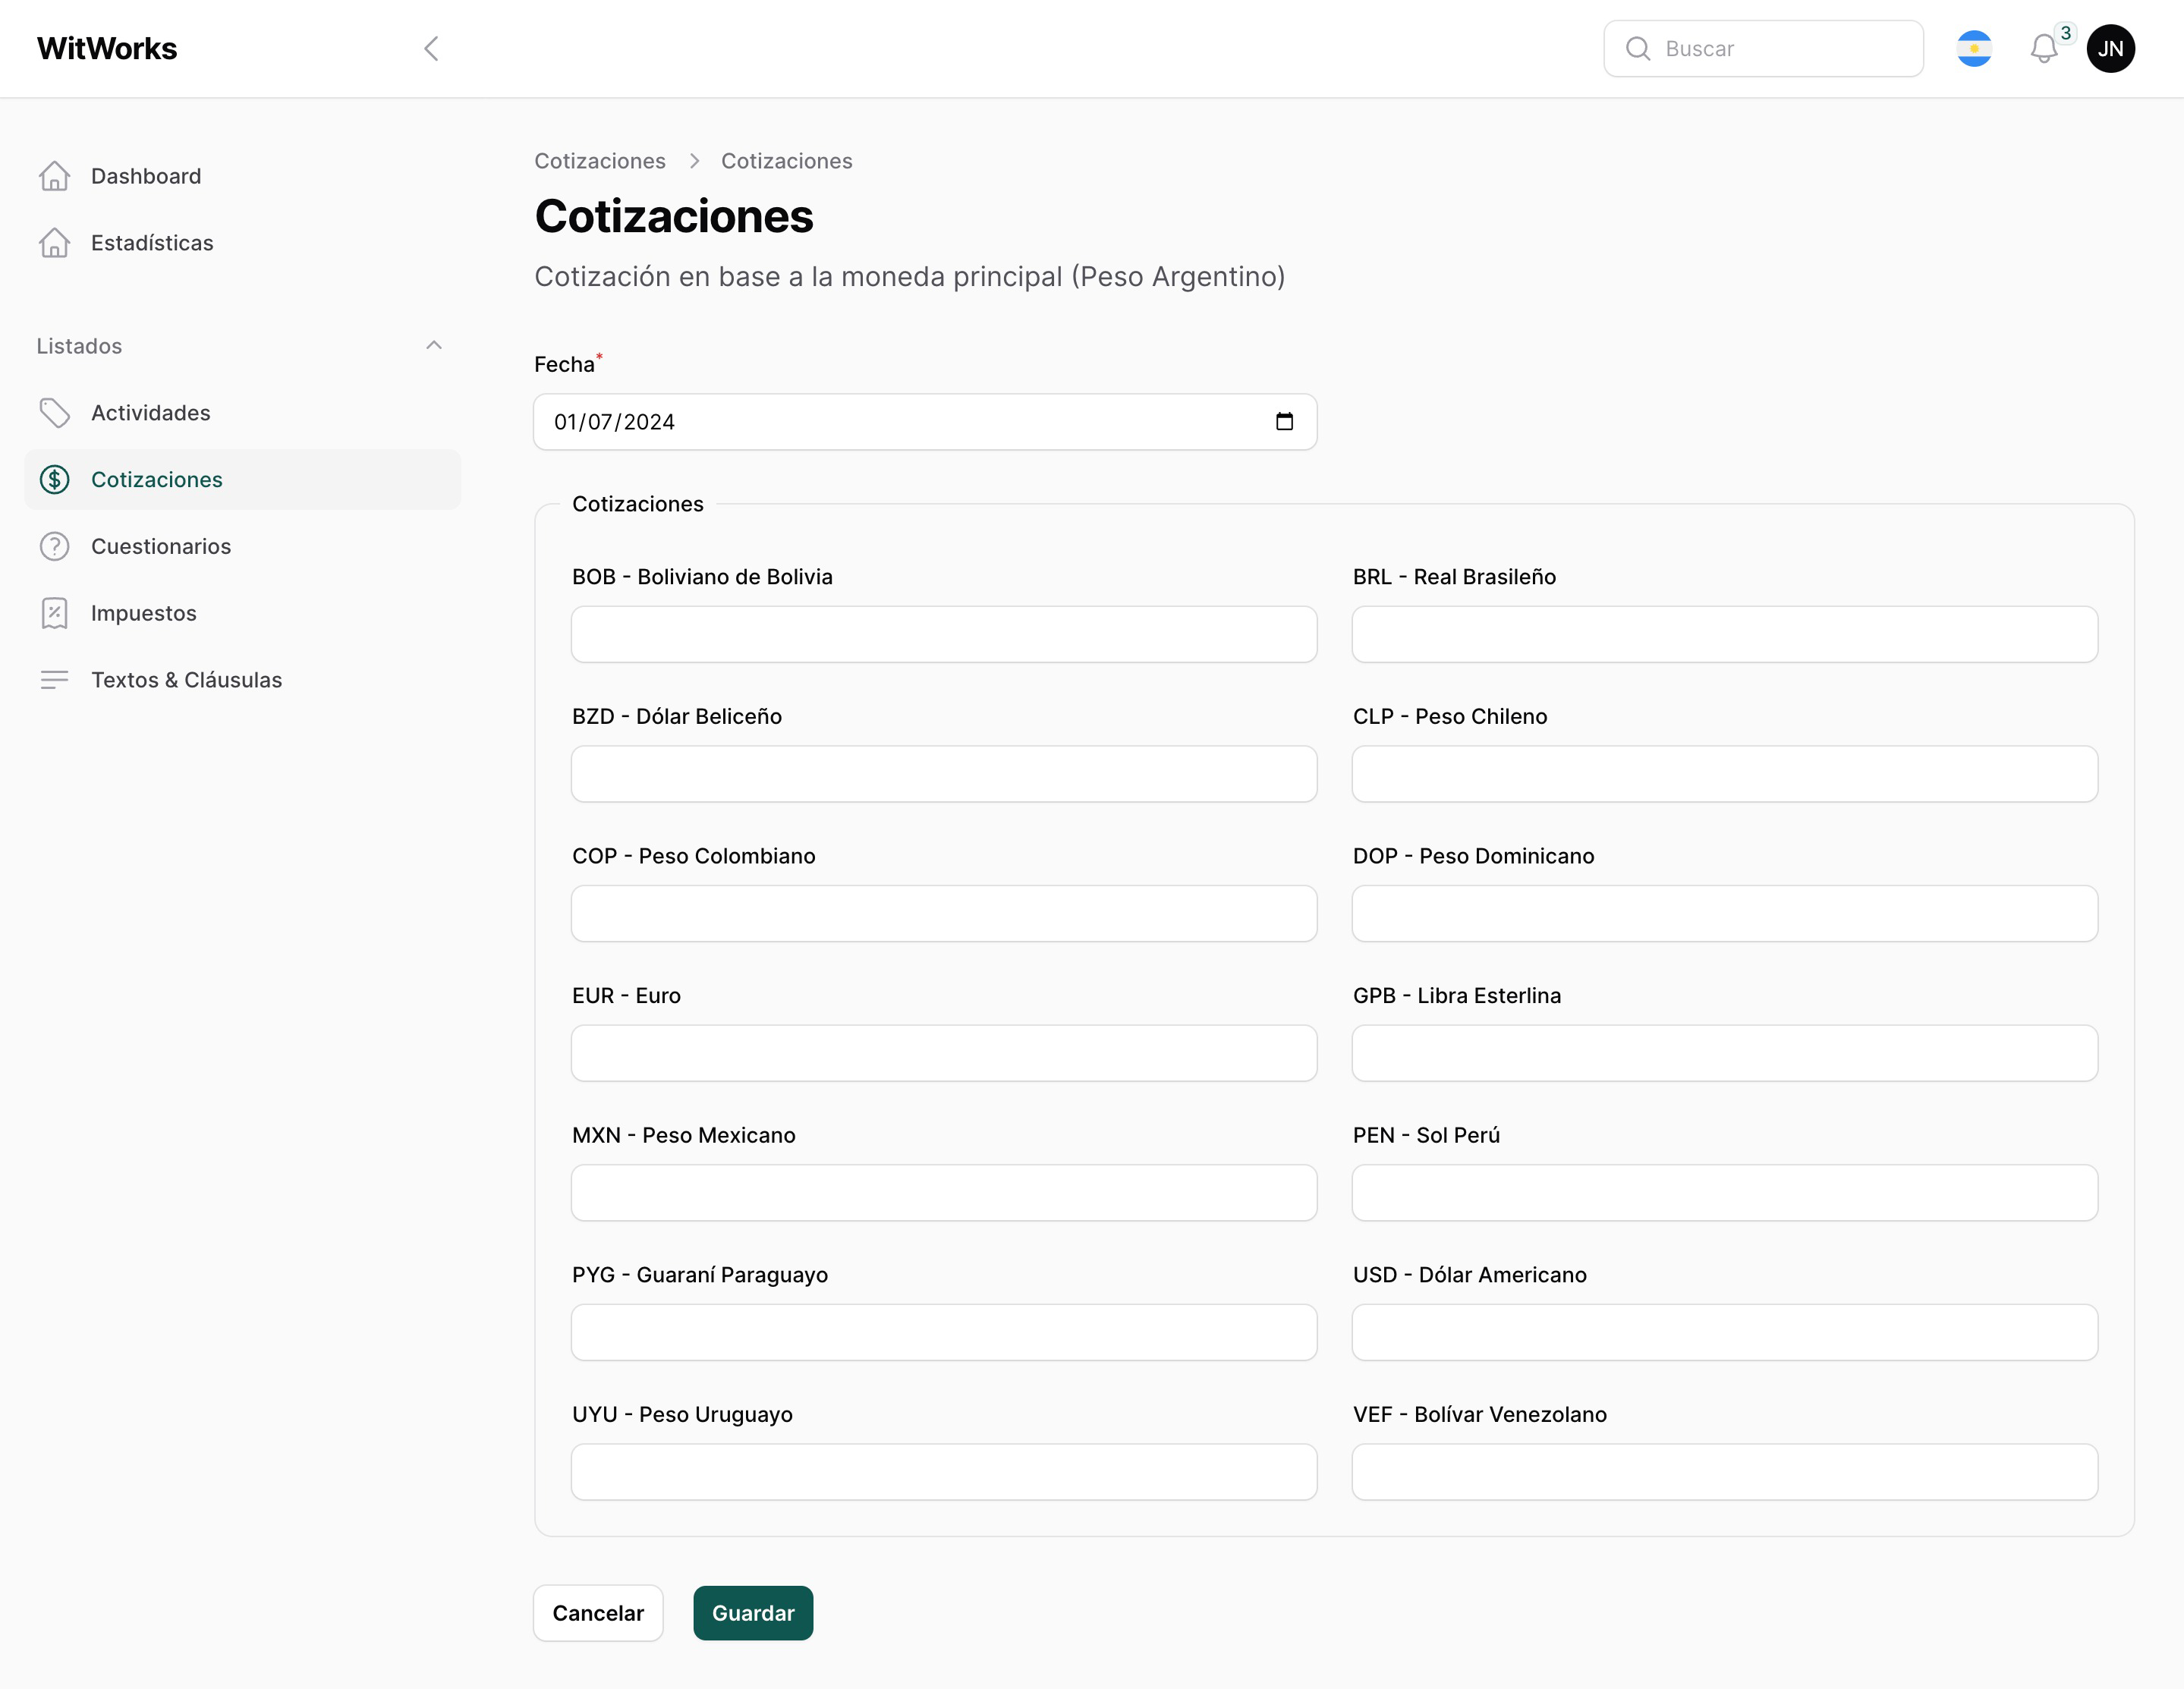Click the Dashboard home icon
The height and width of the screenshot is (1689, 2184).
click(55, 176)
